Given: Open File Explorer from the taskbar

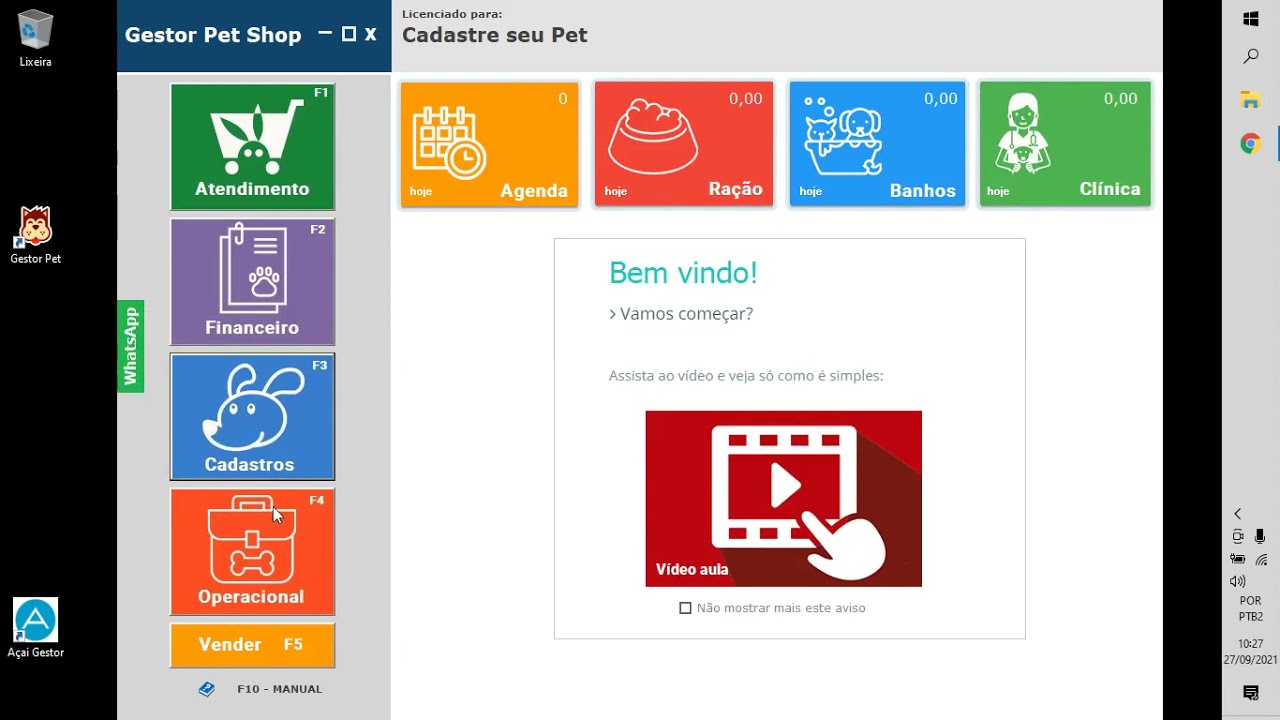Looking at the screenshot, I should pyautogui.click(x=1250, y=100).
